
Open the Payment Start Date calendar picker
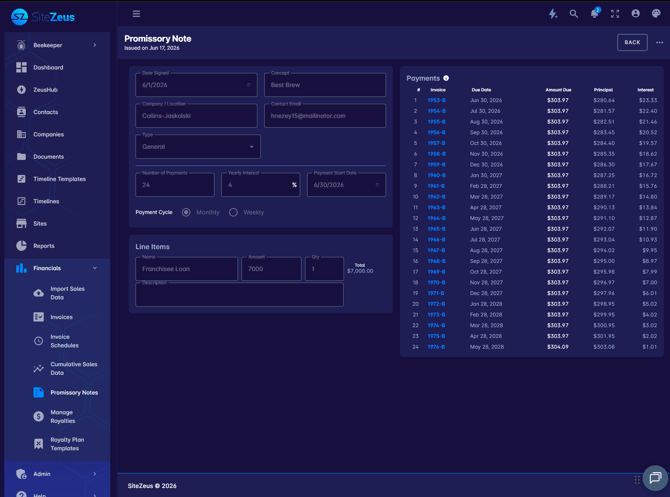(x=377, y=185)
